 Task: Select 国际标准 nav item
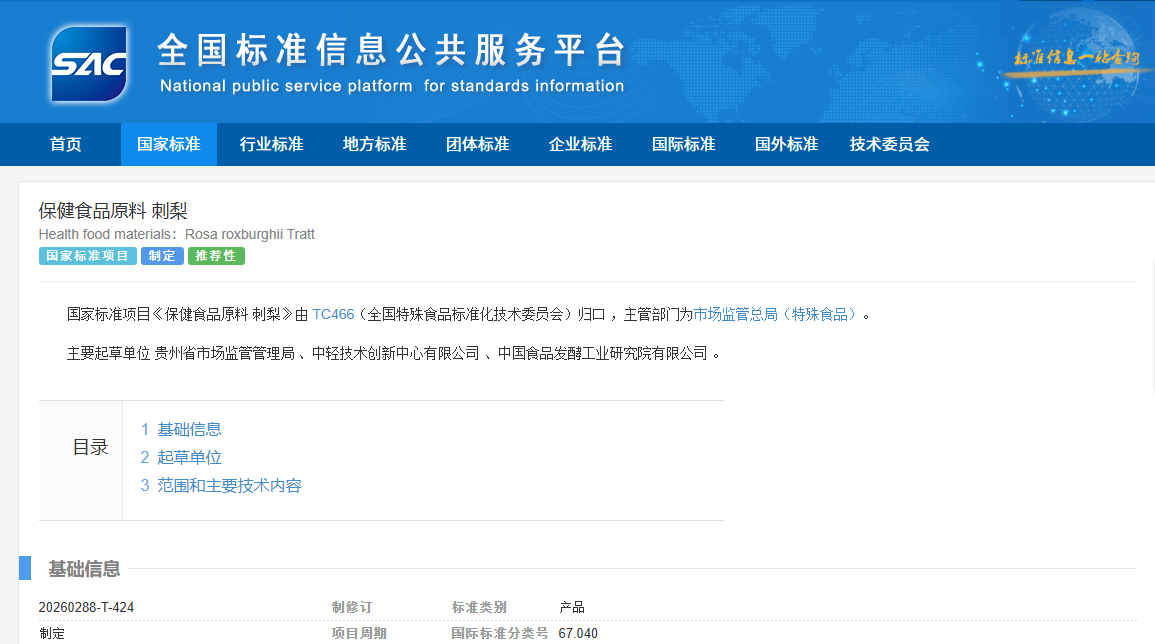684,144
